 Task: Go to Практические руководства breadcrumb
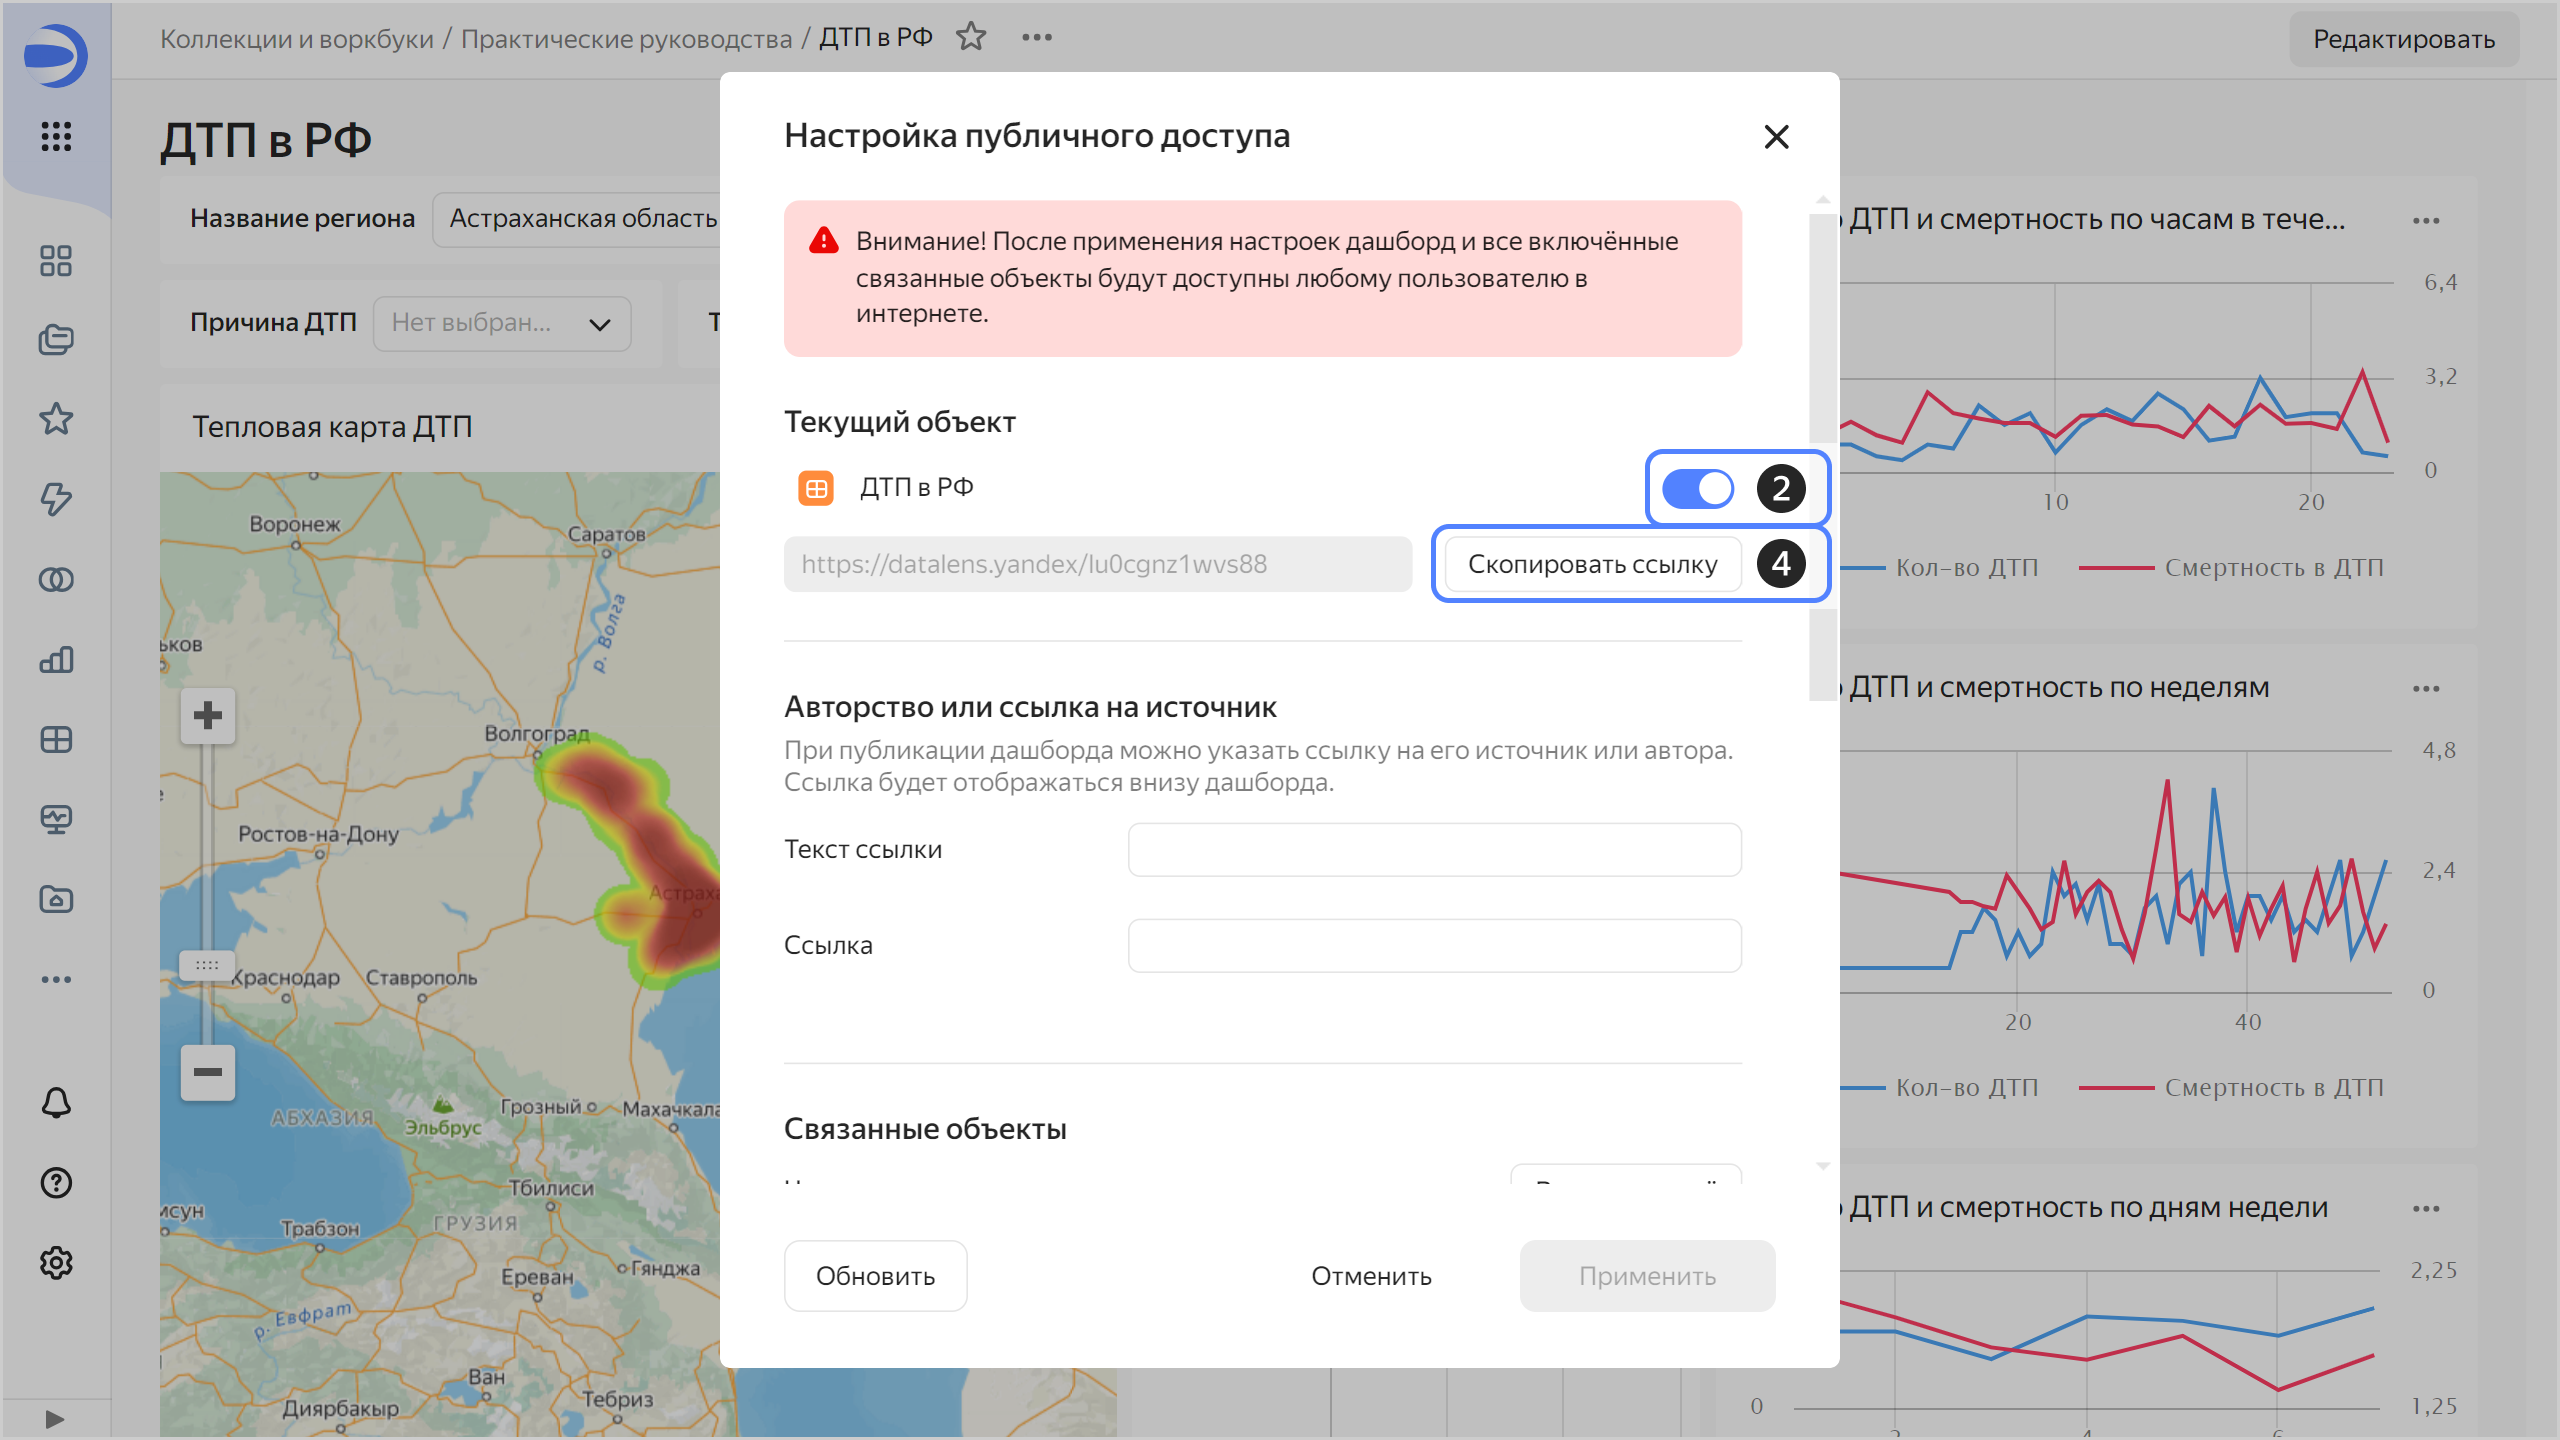click(626, 39)
